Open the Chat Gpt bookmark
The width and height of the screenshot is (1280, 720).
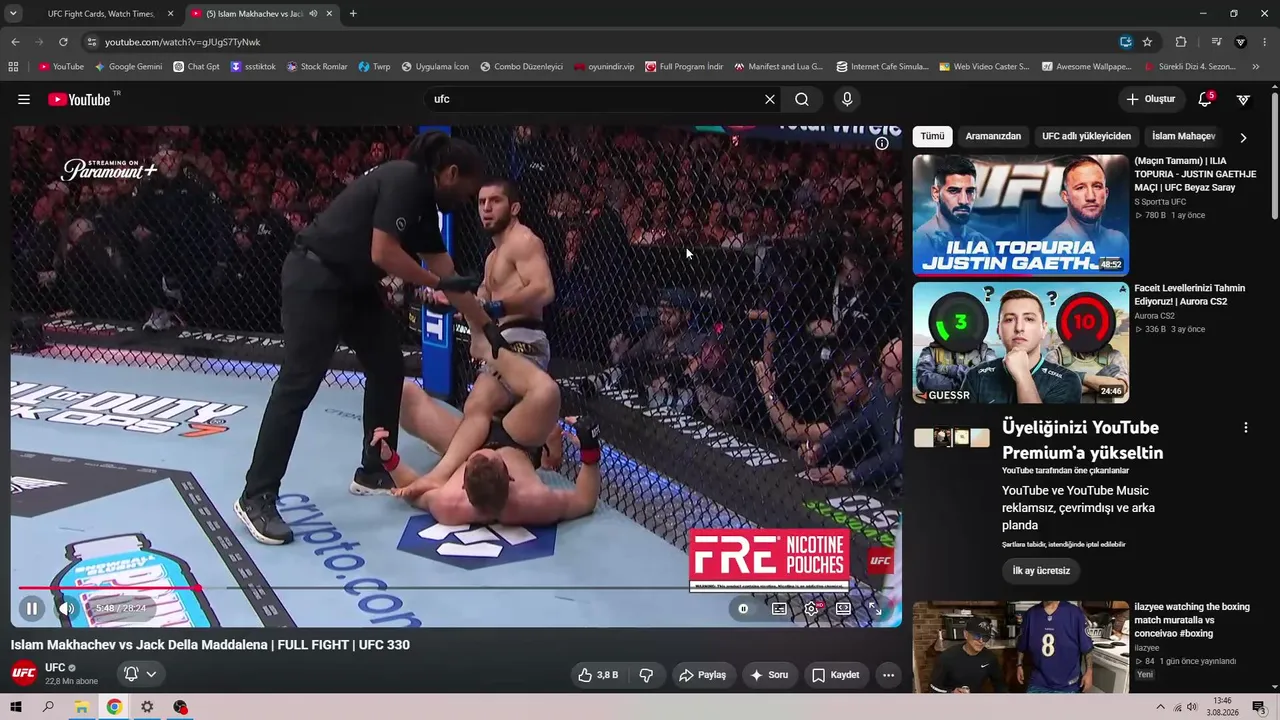[x=196, y=67]
